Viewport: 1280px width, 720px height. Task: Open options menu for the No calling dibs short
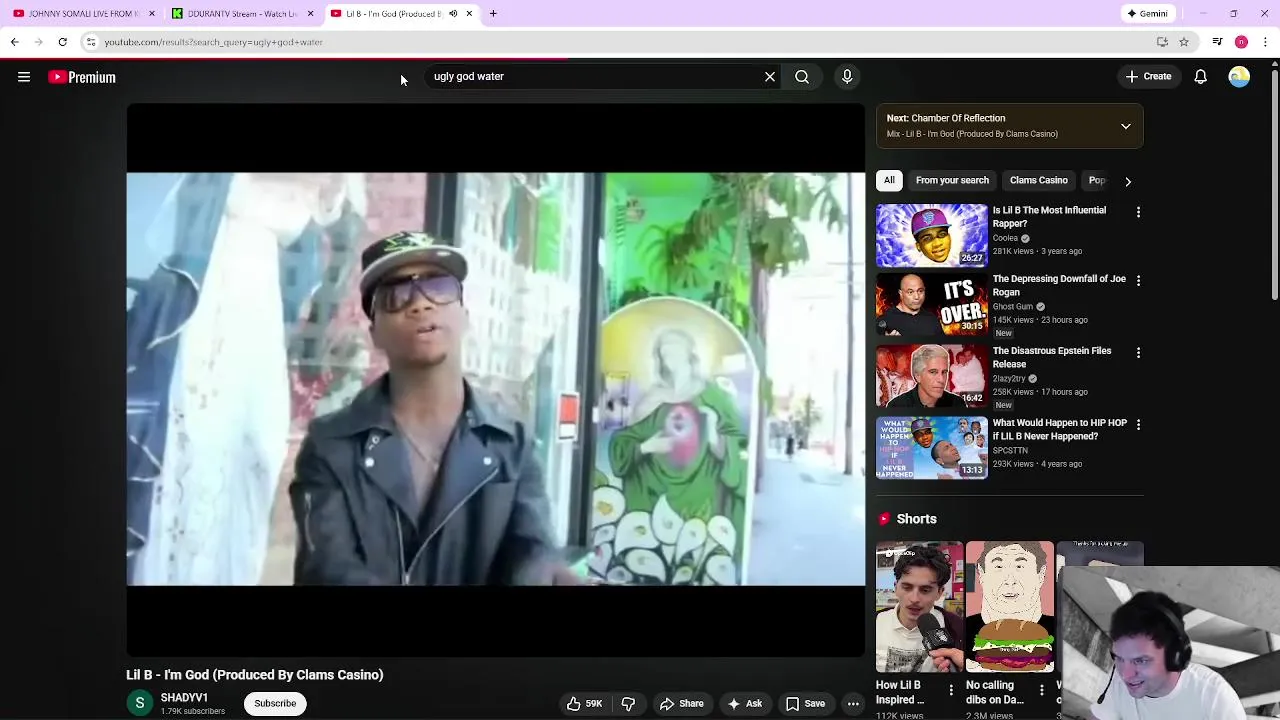pos(1041,690)
